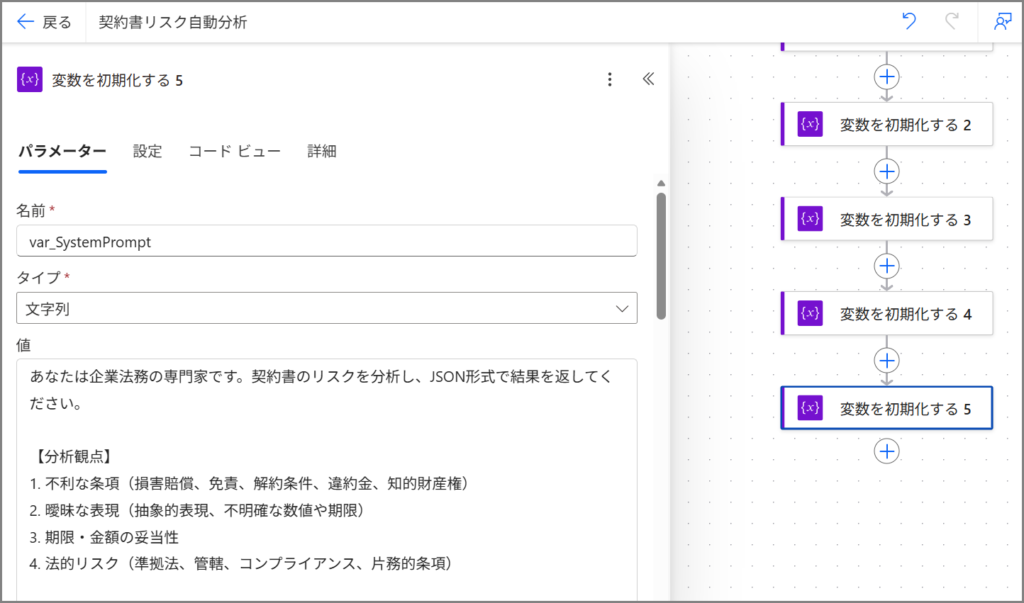
Task: Collapse the panel with double chevron icon
Action: pyautogui.click(x=648, y=80)
